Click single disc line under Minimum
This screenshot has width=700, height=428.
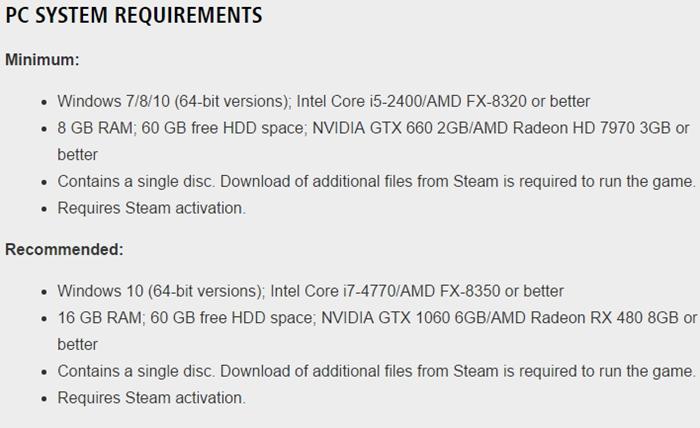pyautogui.click(x=375, y=181)
